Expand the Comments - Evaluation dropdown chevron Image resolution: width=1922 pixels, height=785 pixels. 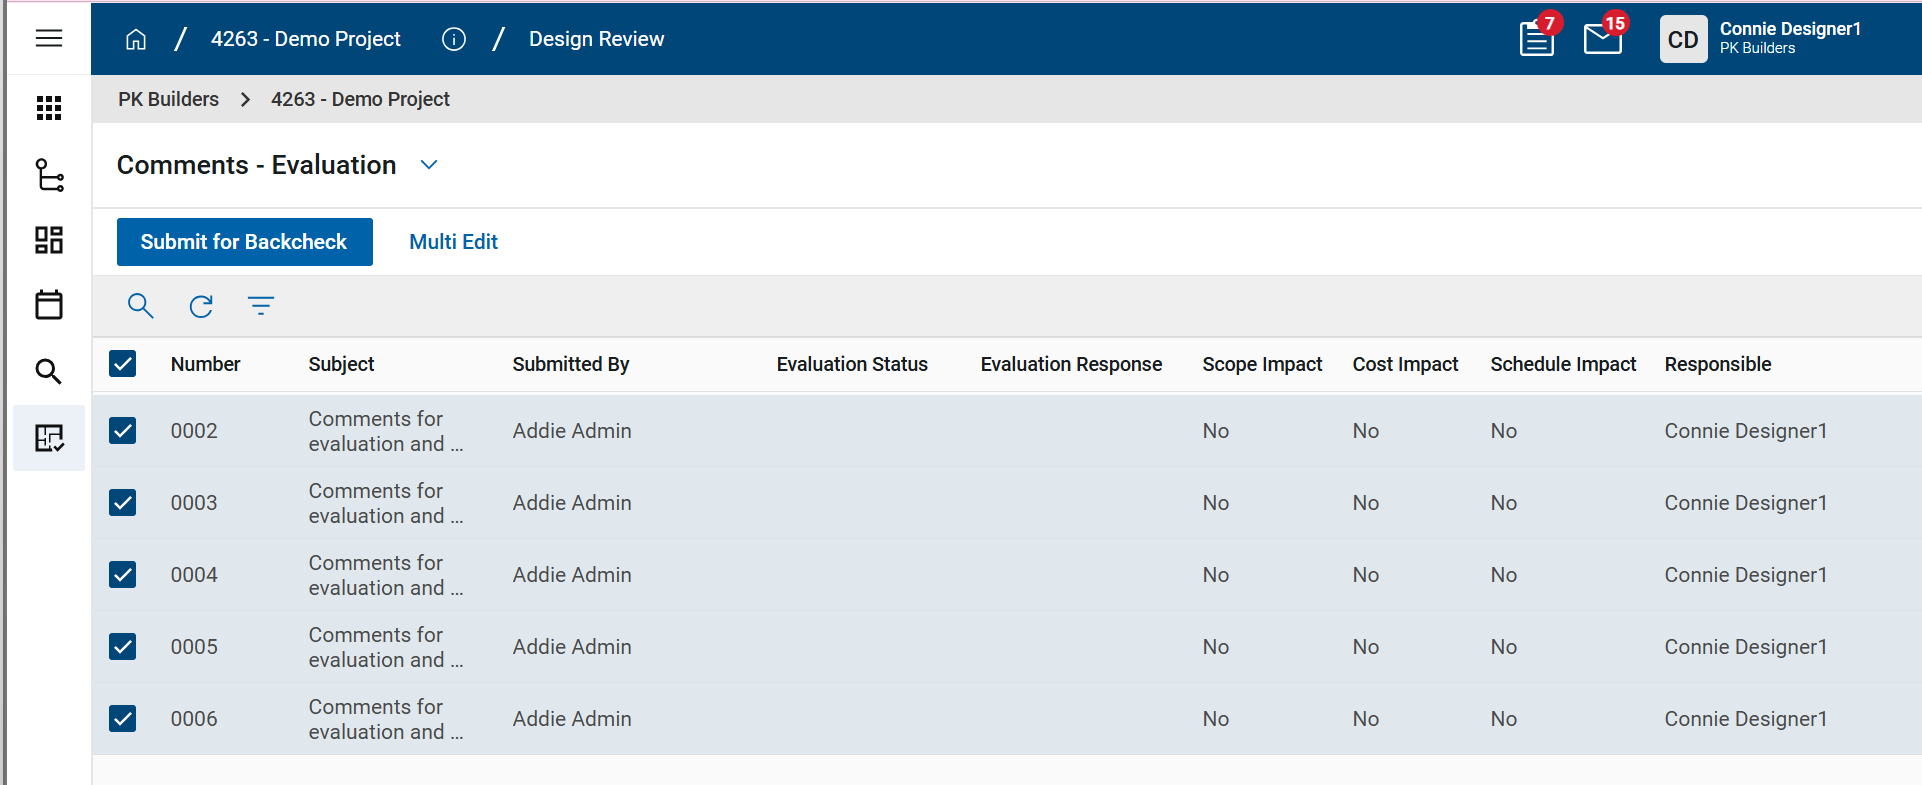click(429, 165)
